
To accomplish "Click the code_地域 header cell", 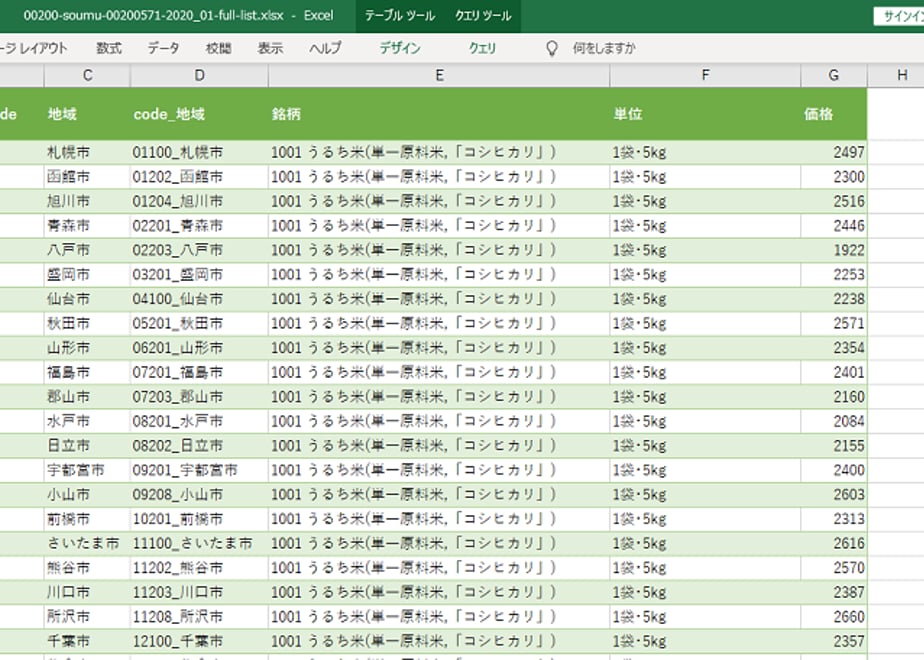I will tap(199, 114).
